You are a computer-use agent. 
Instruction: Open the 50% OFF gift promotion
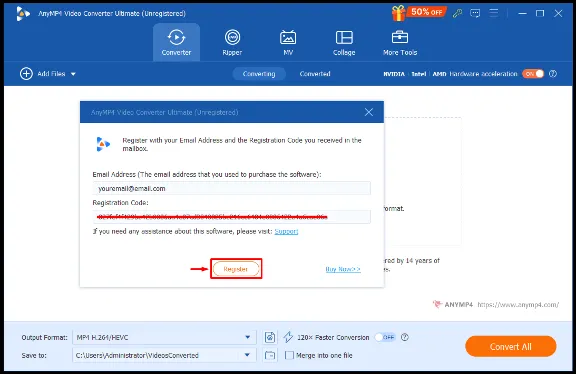pos(419,13)
